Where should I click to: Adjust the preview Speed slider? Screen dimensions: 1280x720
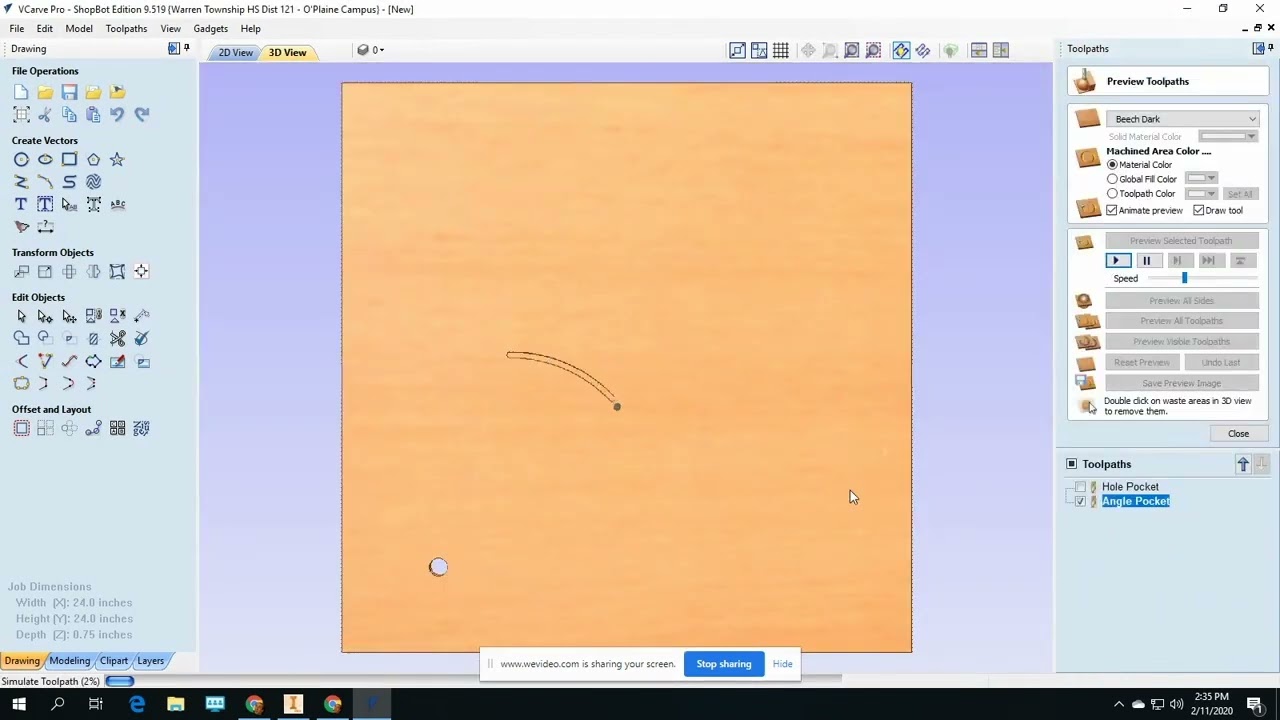[1184, 279]
